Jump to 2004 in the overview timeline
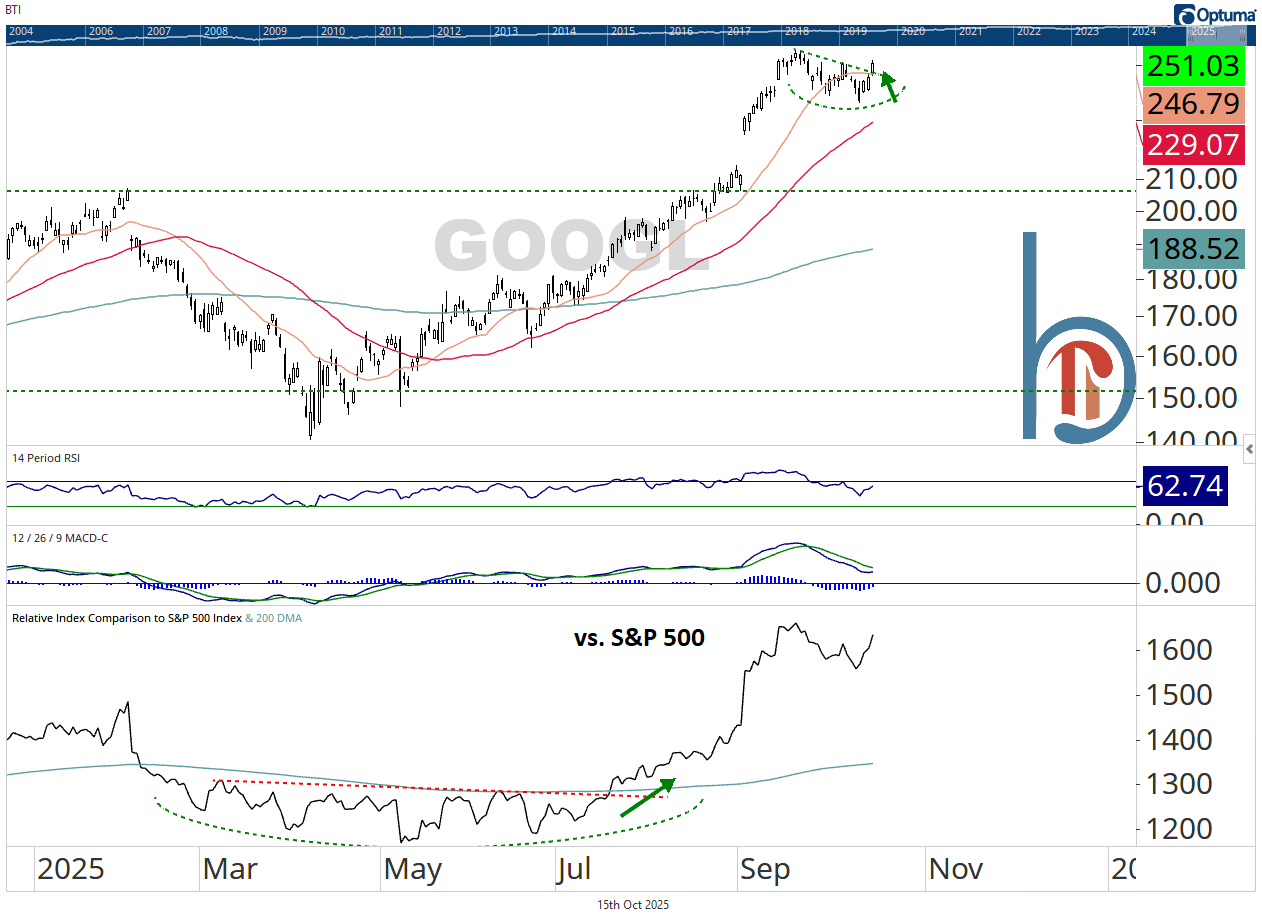This screenshot has height=924, width=1262. click(20, 32)
